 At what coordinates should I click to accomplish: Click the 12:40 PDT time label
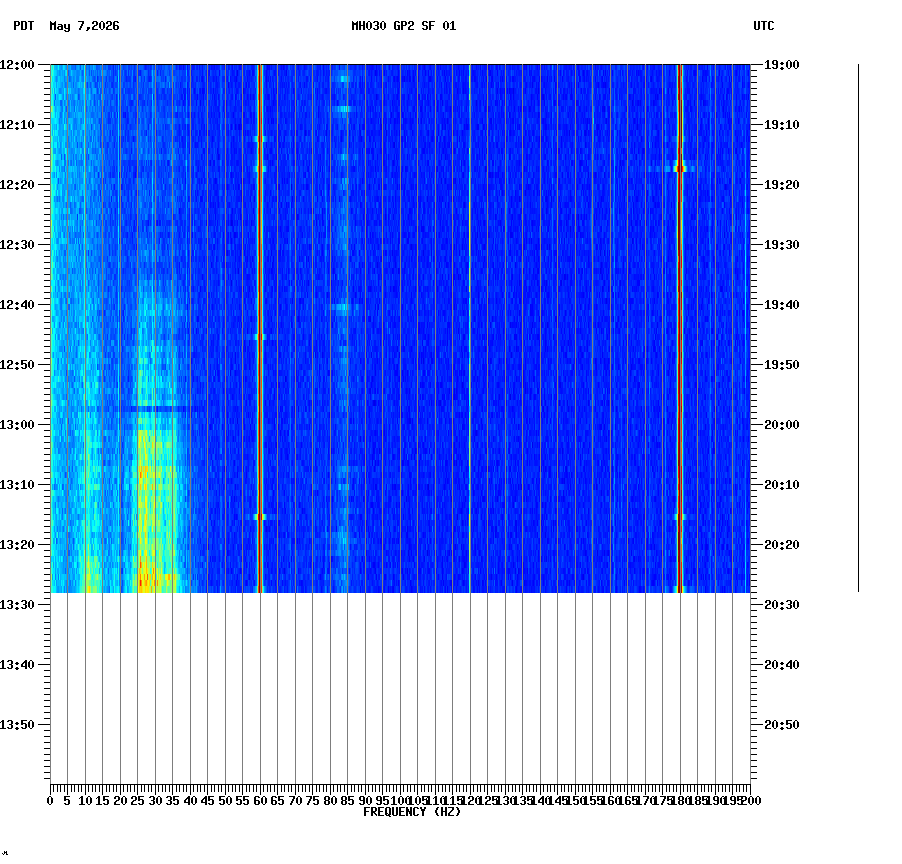pyautogui.click(x=17, y=305)
